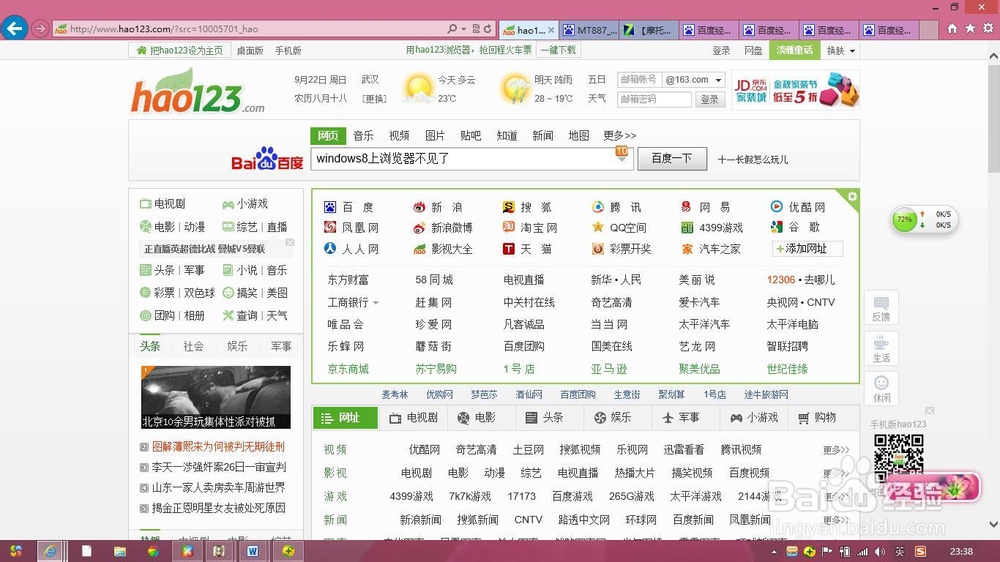Show hidden tray icons arrow
Screen dimensions: 1000x562
tap(774, 552)
